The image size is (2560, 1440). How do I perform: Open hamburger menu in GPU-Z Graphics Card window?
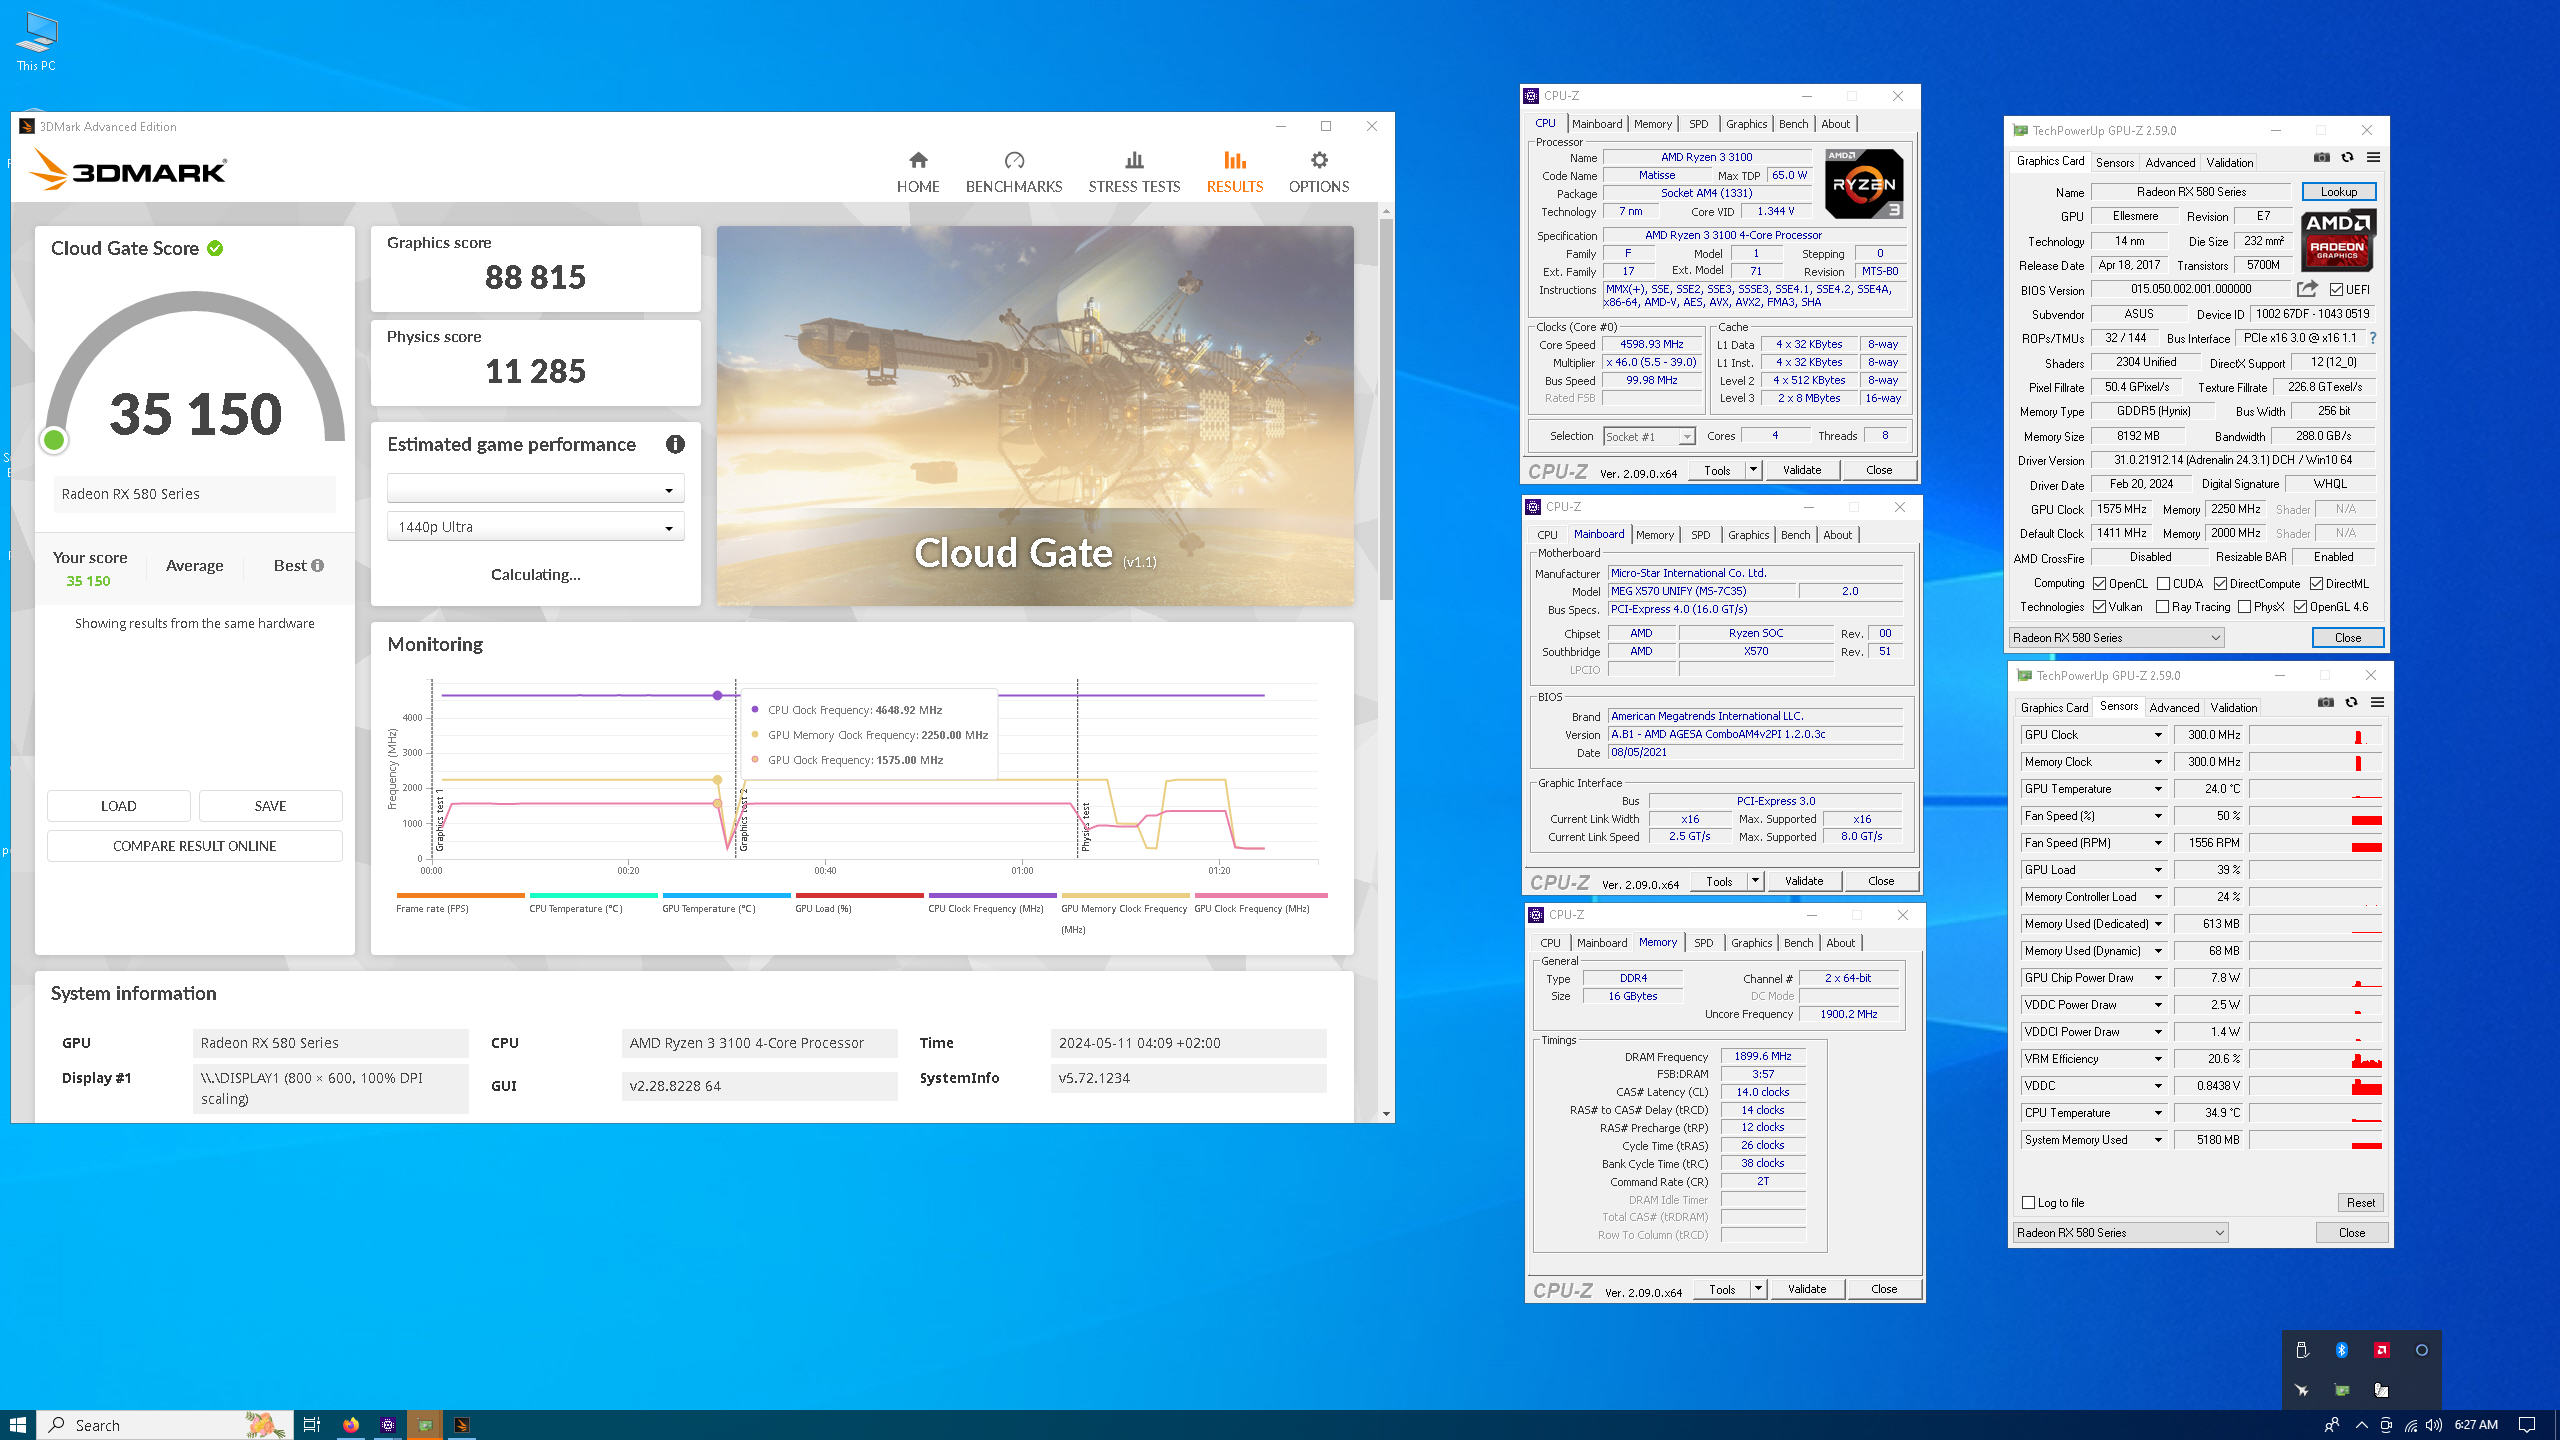(2373, 158)
